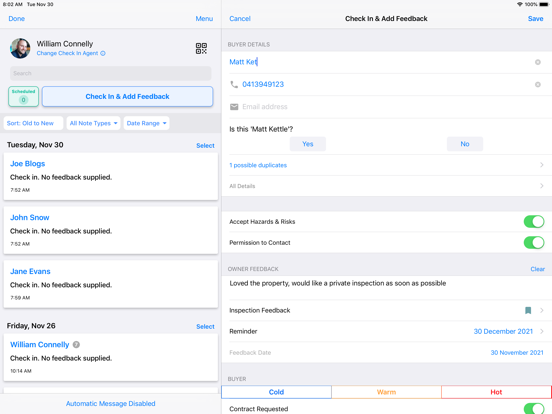552x414 pixels.
Task: Clear the phone number field
Action: [538, 84]
